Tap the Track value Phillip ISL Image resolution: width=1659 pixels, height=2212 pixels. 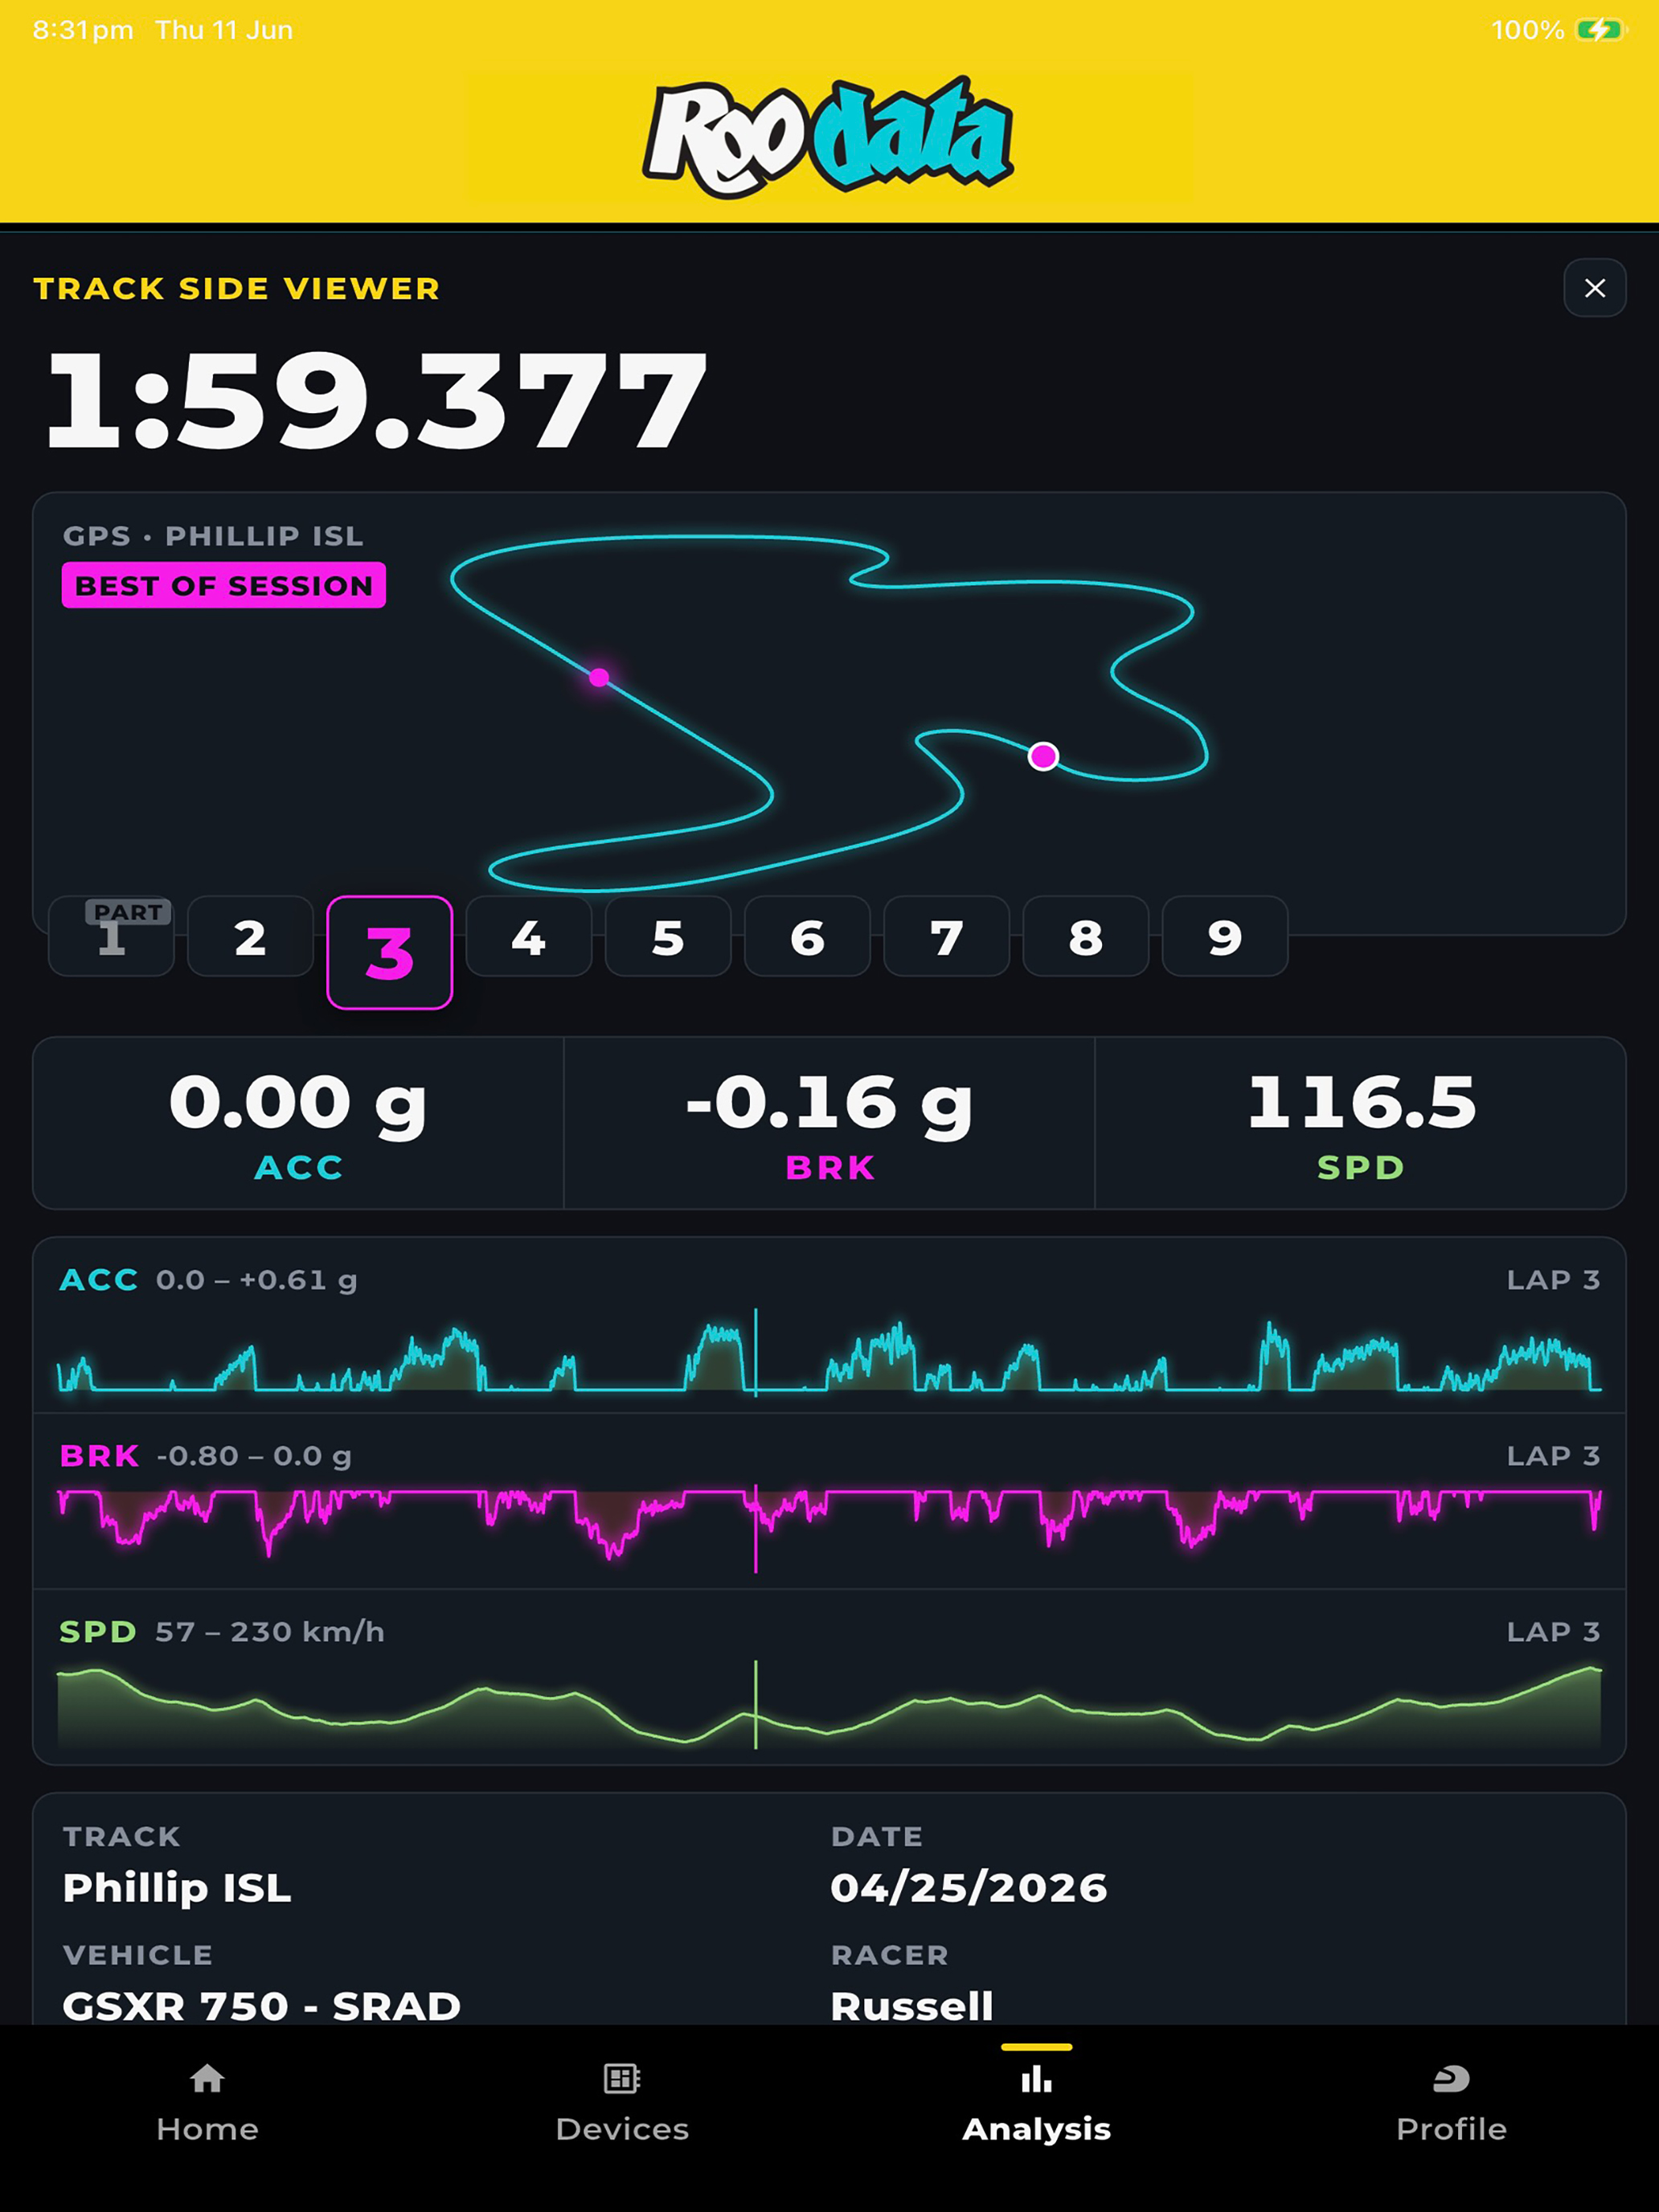(x=177, y=1888)
